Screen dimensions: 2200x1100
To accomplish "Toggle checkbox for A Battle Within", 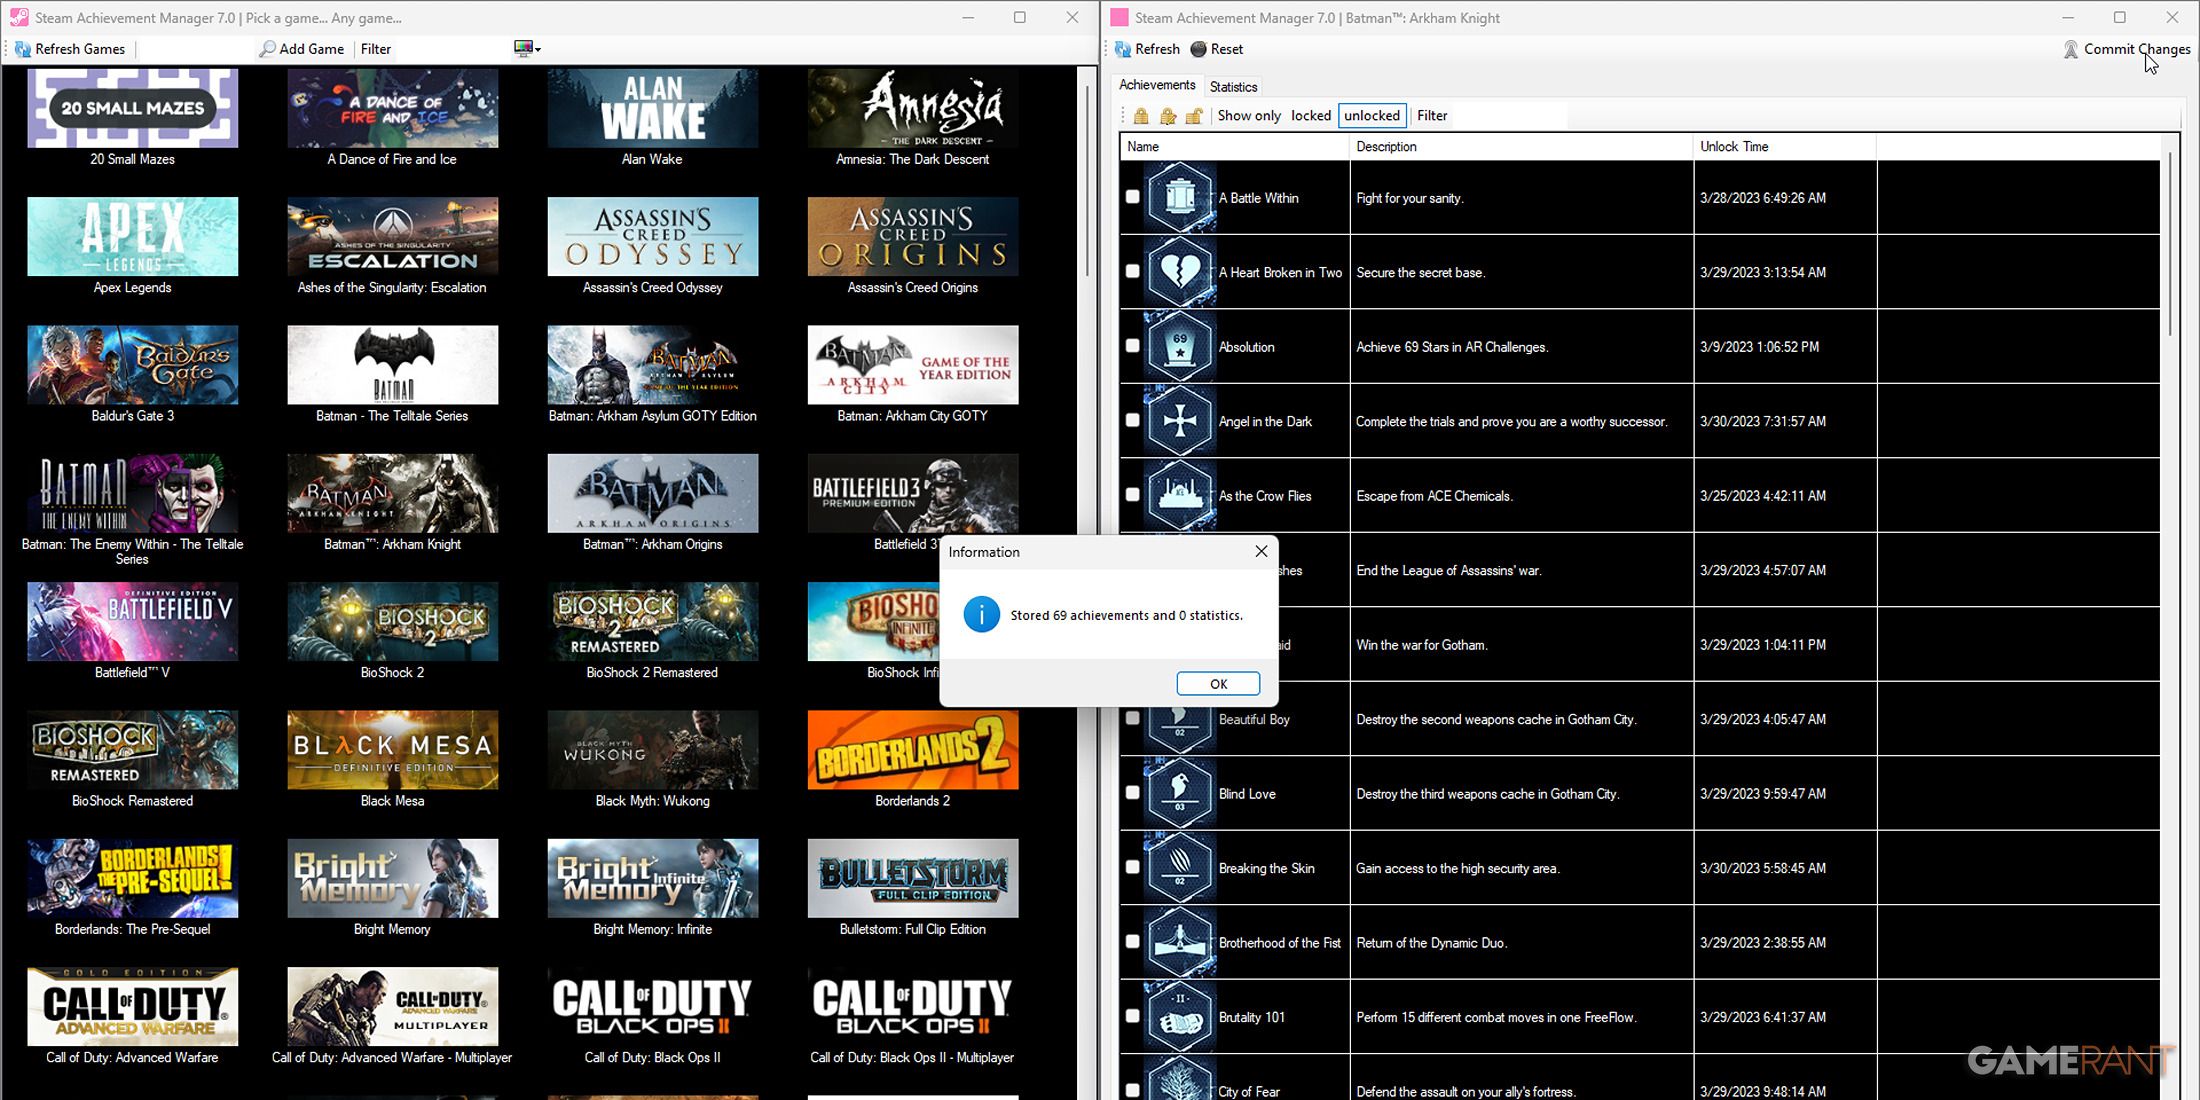I will [1132, 197].
